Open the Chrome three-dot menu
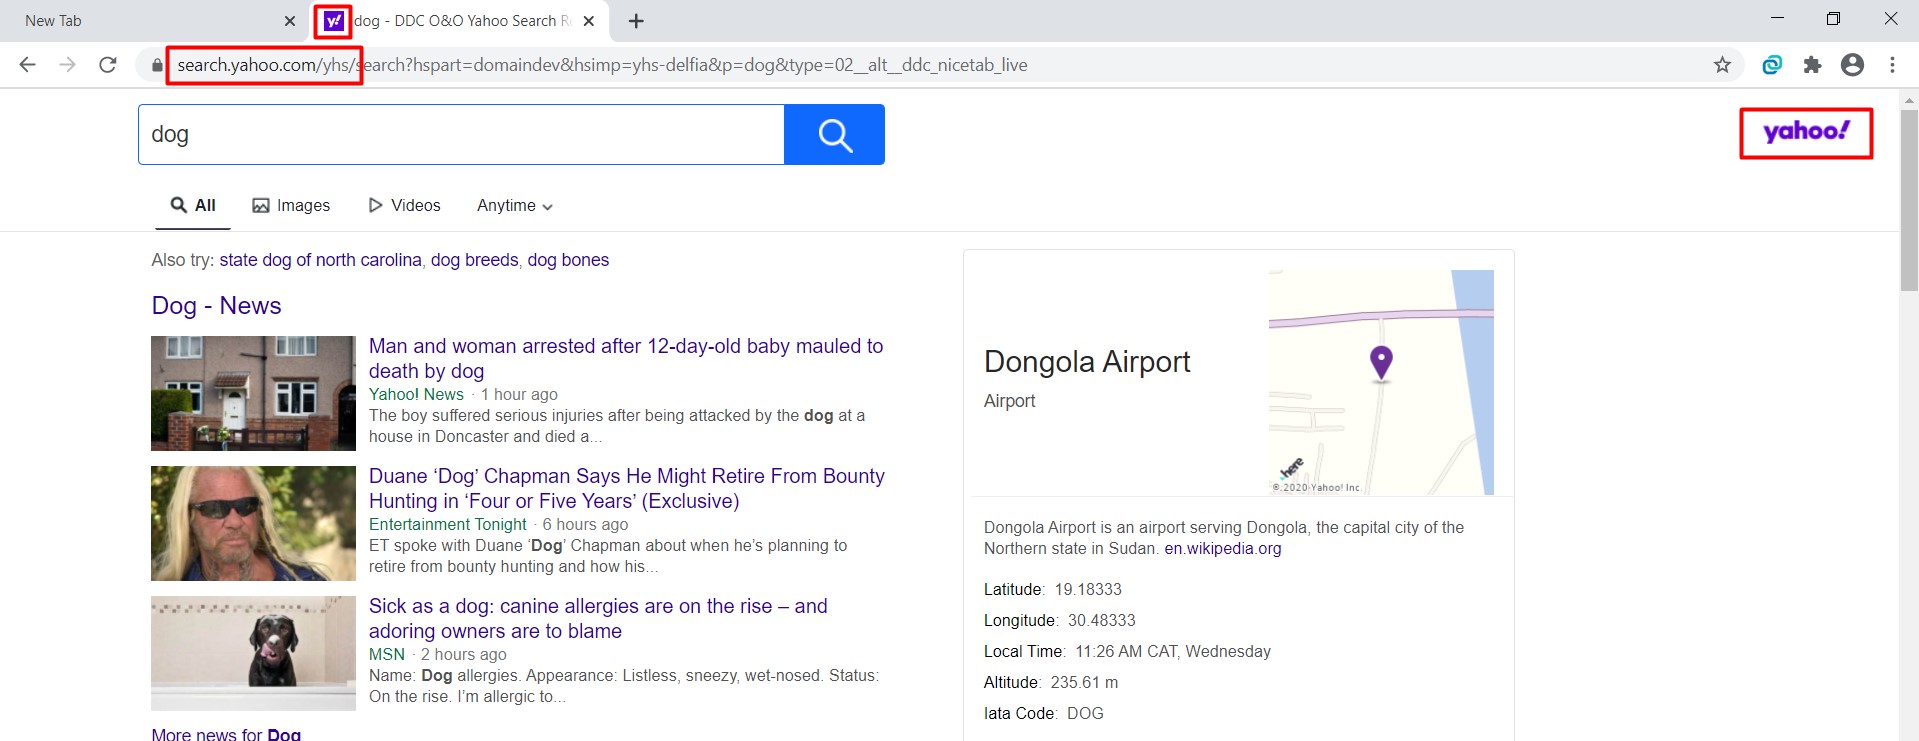Screen dimensions: 1919x741 coord(1892,65)
